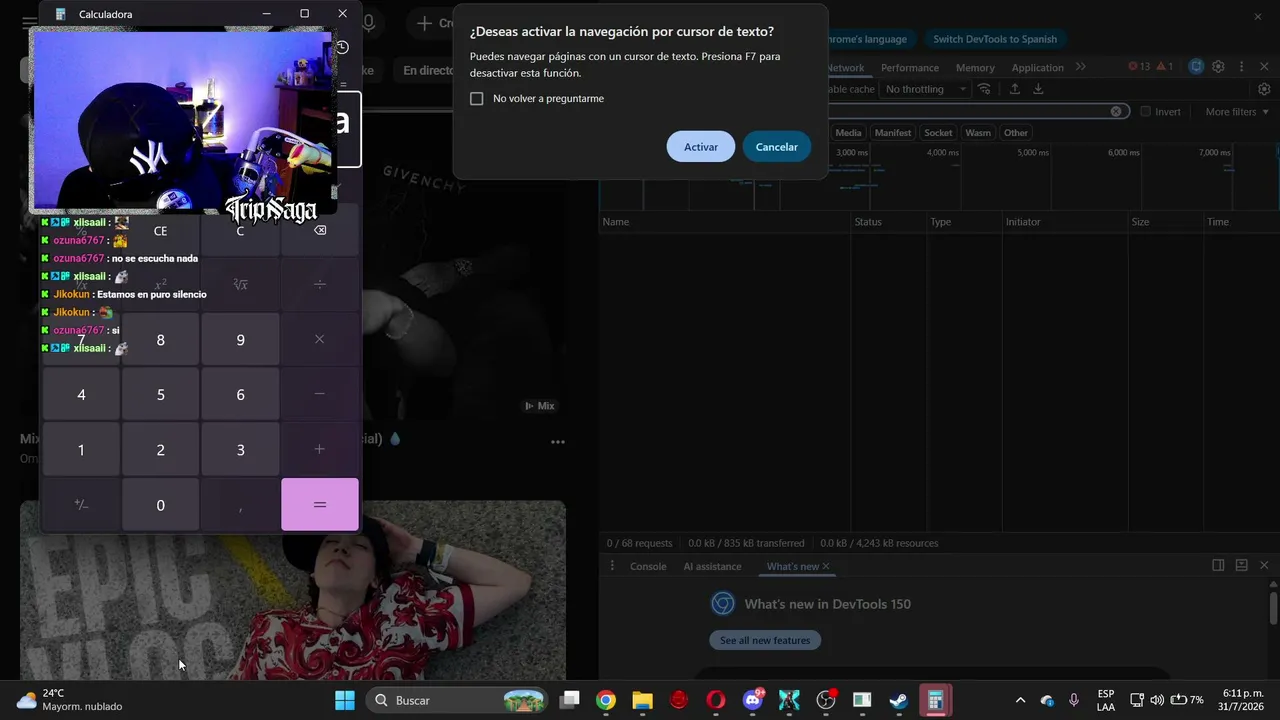This screenshot has width=1280, height=720.
Task: Click the Calculator plus key
Action: [320, 449]
